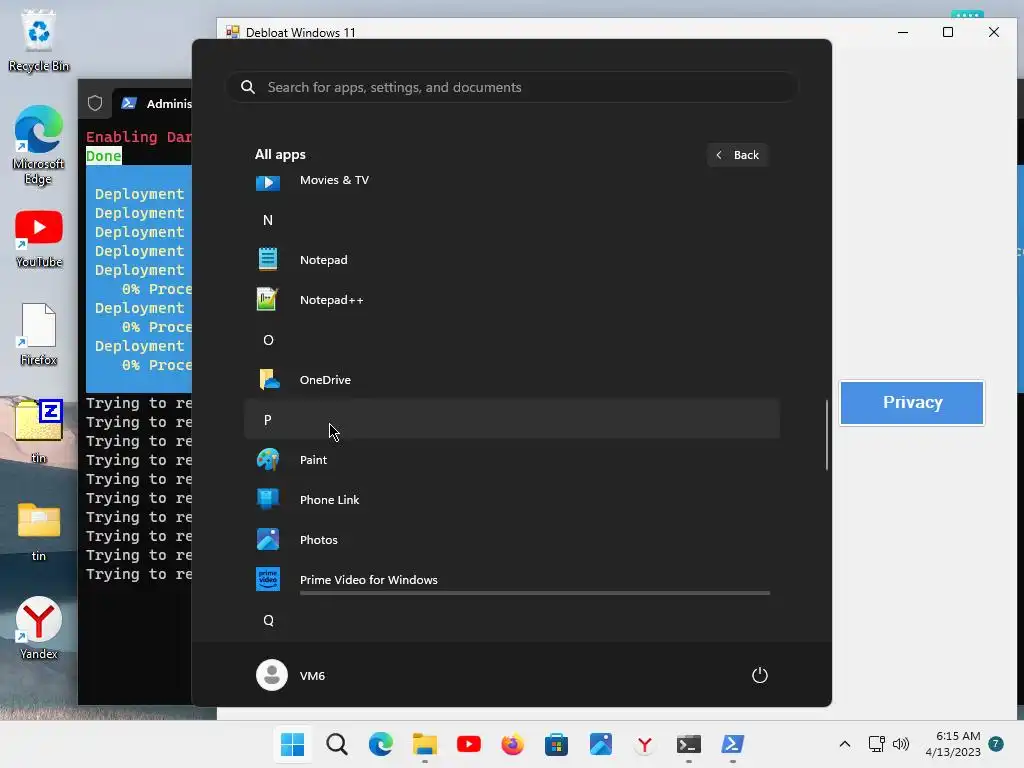Viewport: 1024px width, 768px height.
Task: Select the Microsoft Edge desktop shortcut
Action: tap(39, 145)
